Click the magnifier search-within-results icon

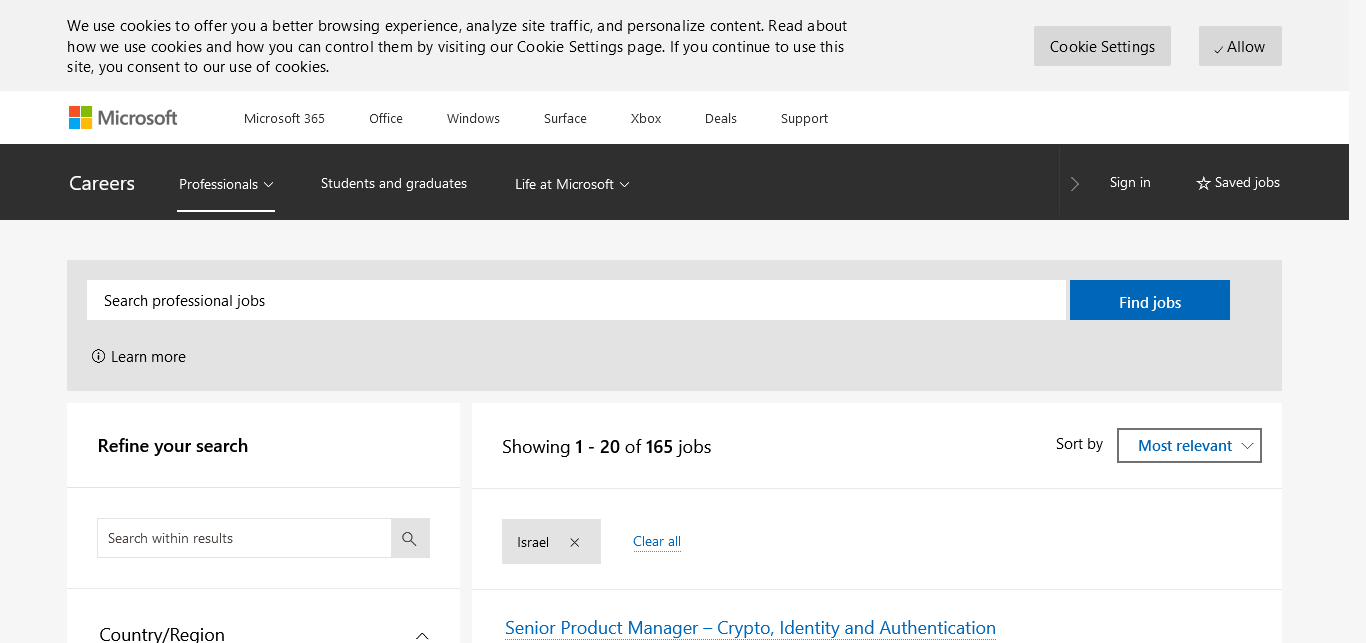pyautogui.click(x=409, y=539)
